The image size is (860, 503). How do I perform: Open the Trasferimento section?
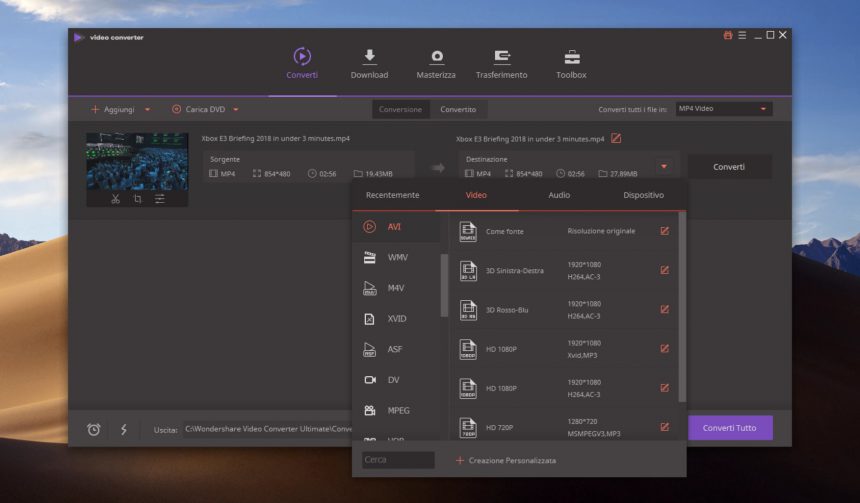coord(501,64)
